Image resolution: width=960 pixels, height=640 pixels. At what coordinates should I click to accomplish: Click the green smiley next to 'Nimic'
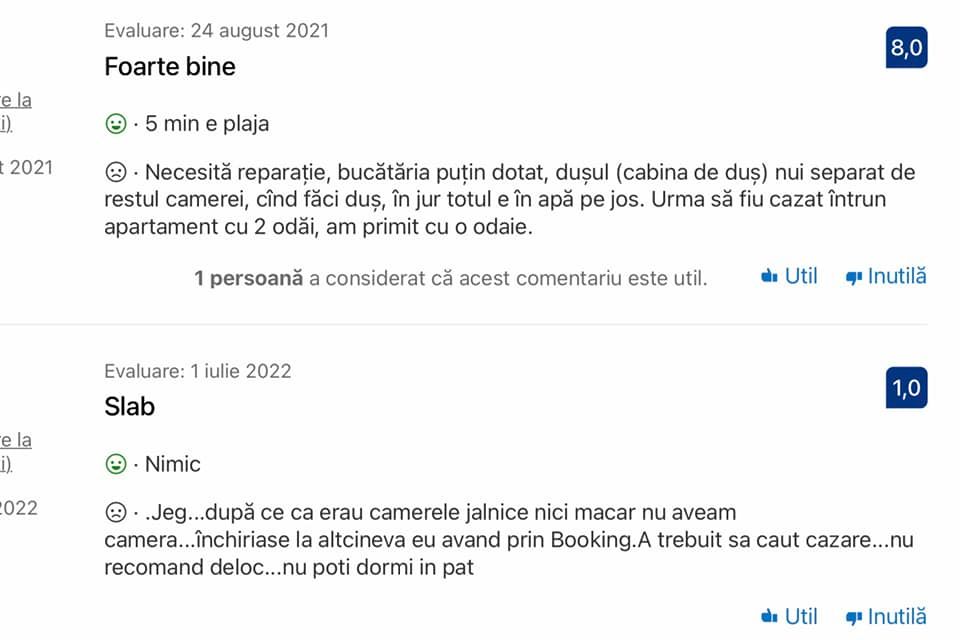pos(116,464)
